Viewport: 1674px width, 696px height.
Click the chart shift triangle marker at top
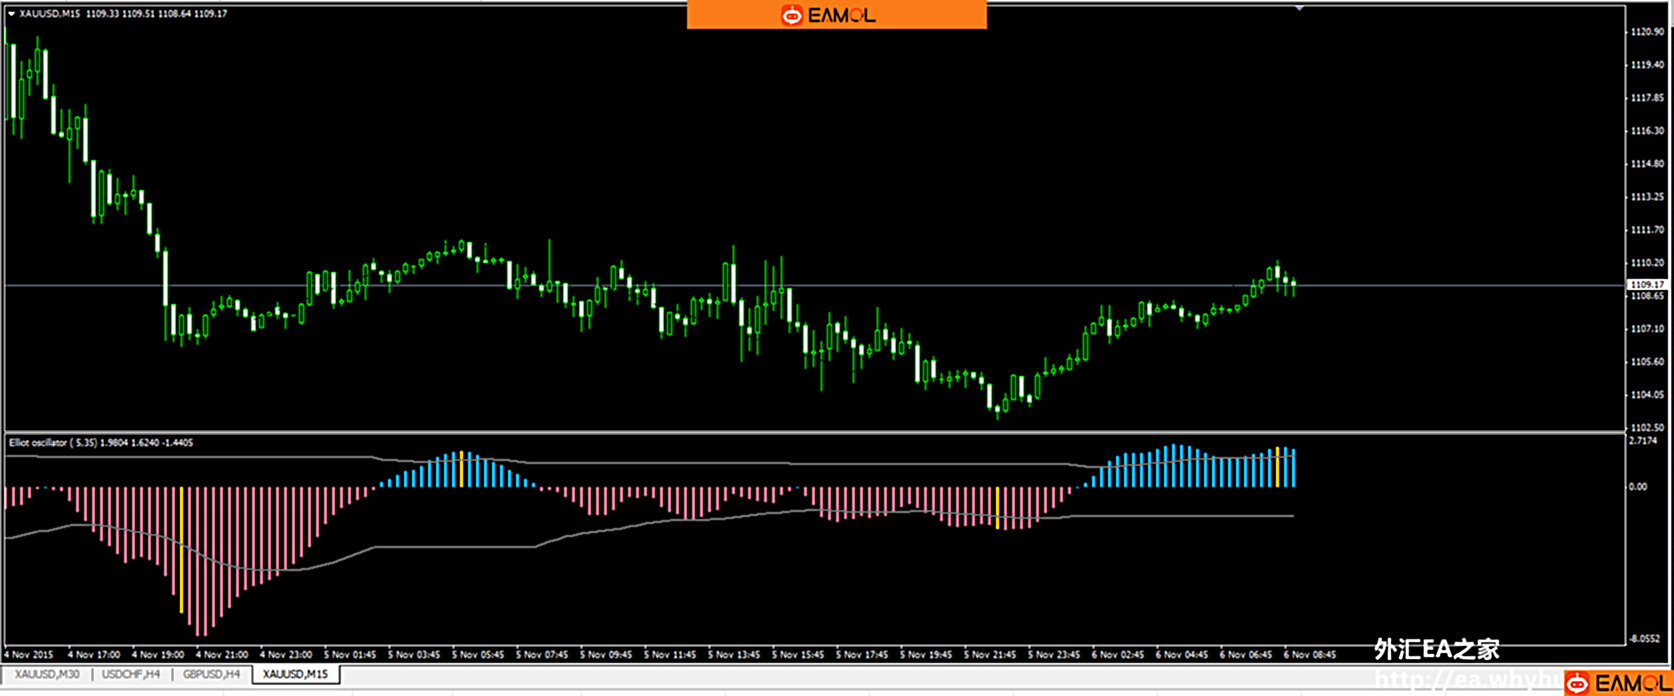pyautogui.click(x=1299, y=8)
